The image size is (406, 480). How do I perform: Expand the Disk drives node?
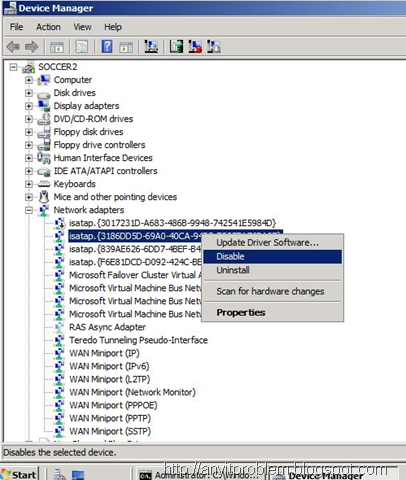[29, 93]
